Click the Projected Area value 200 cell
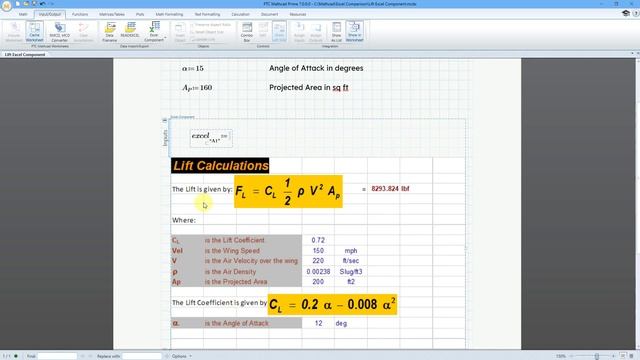Viewport: 640px width, 360px height. (x=318, y=282)
